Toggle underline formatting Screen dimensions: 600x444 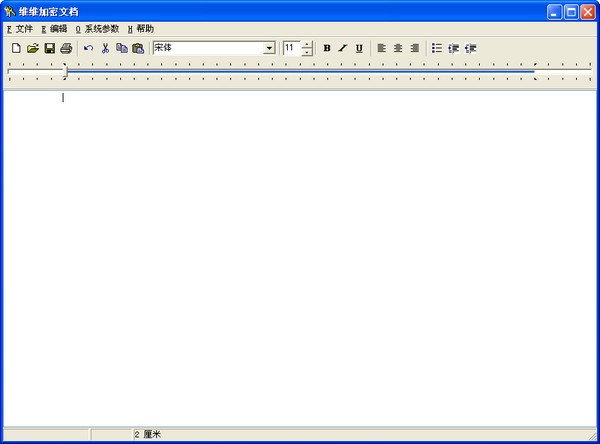(359, 48)
